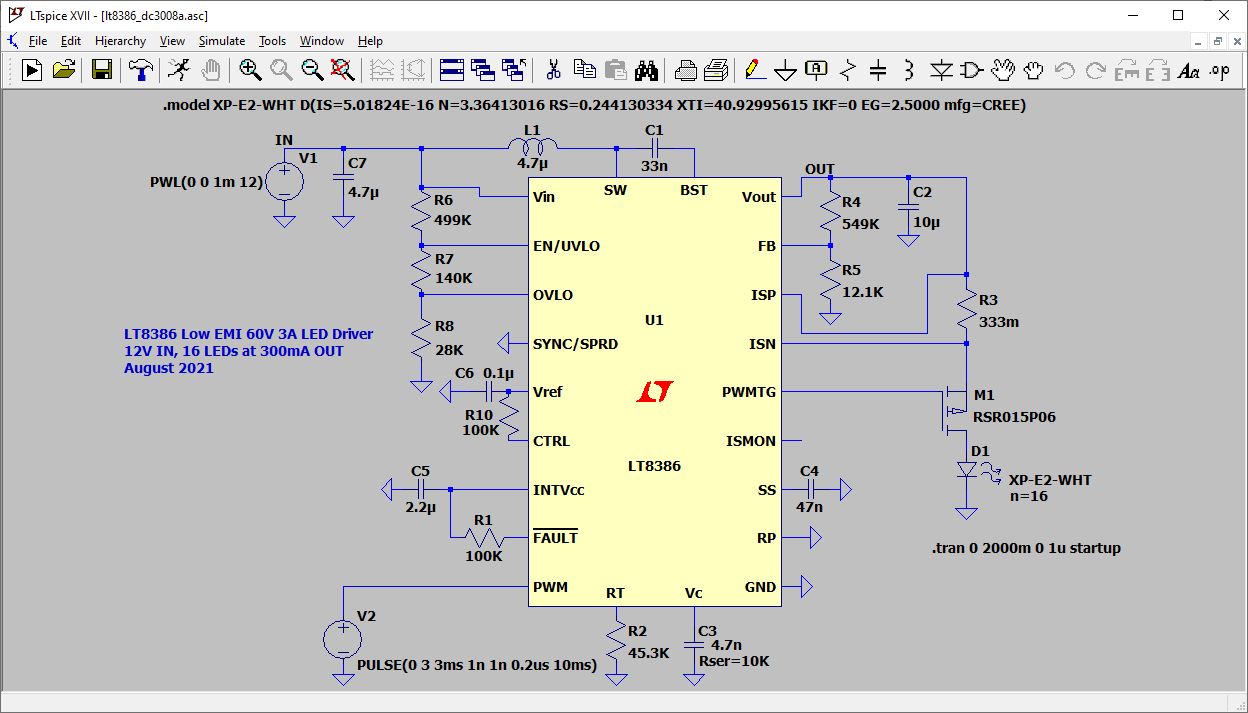
Task: Add a SPICE directive with .op
Action: [1220, 69]
